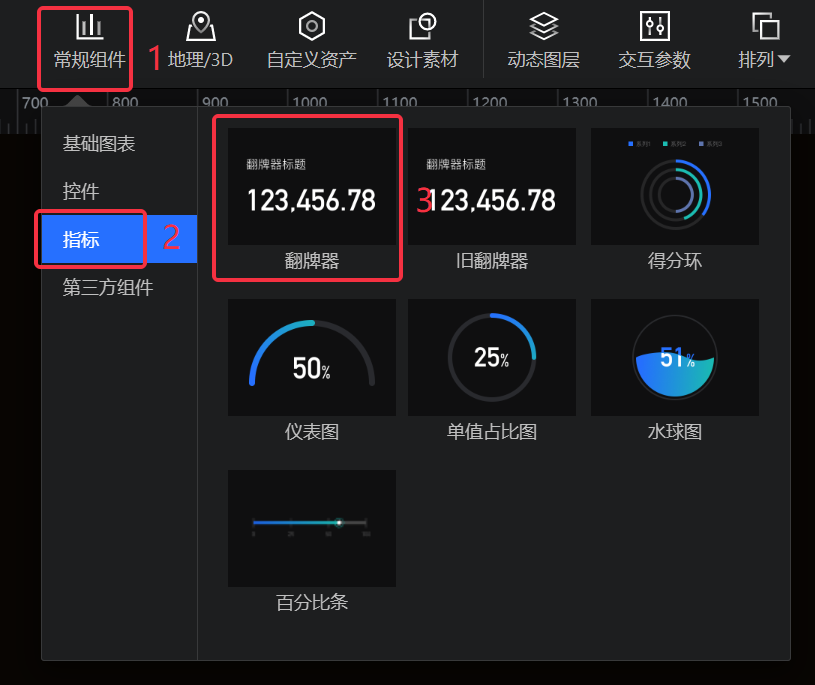
Task: Select the 基础图表 category
Action: pos(99,143)
